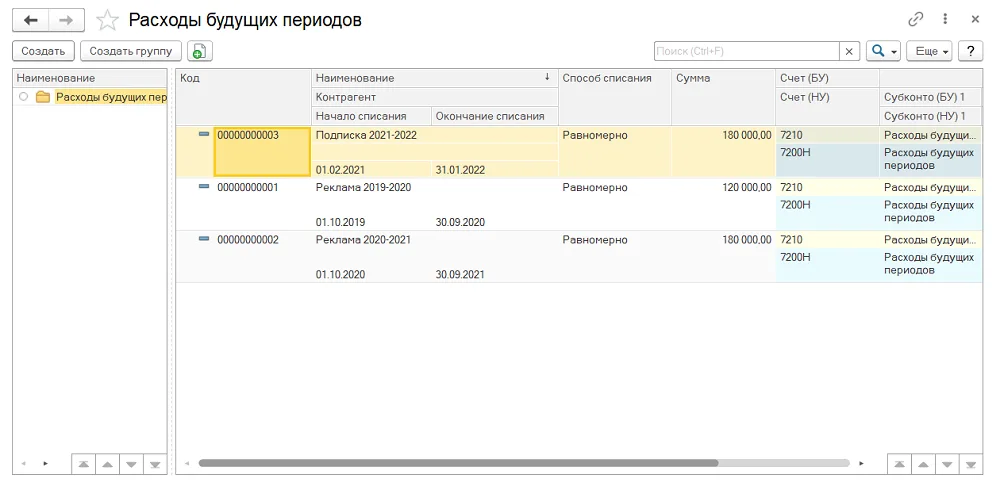Viewport: 1000px width, 486px height.
Task: Move down in the group tree
Action: coord(131,464)
